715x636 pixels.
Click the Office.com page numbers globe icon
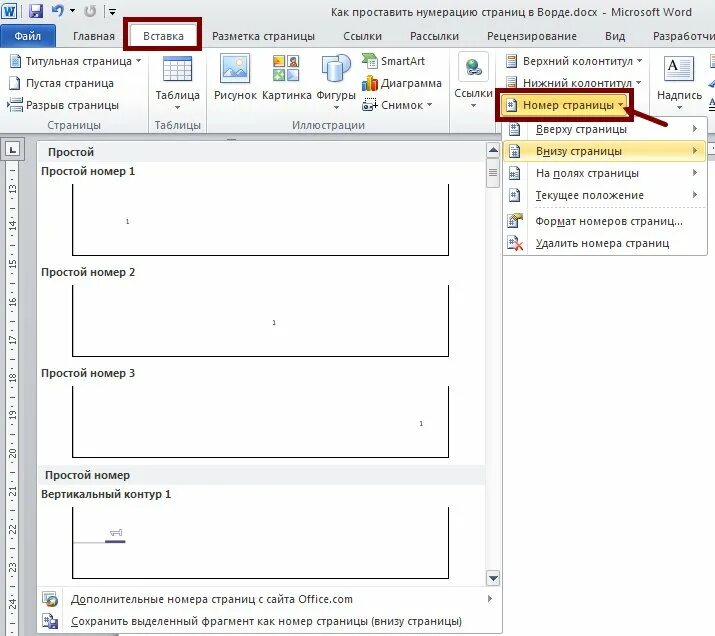[x=50, y=599]
